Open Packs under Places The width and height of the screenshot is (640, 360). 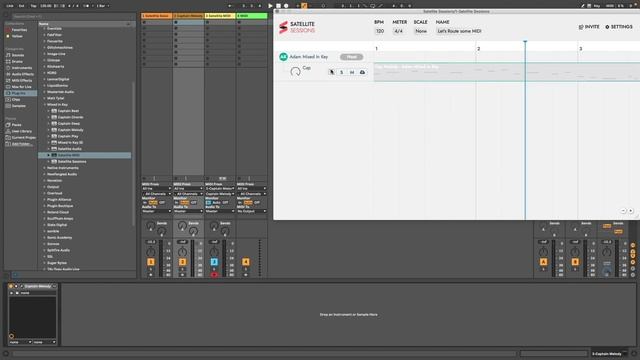pyautogui.click(x=16, y=125)
